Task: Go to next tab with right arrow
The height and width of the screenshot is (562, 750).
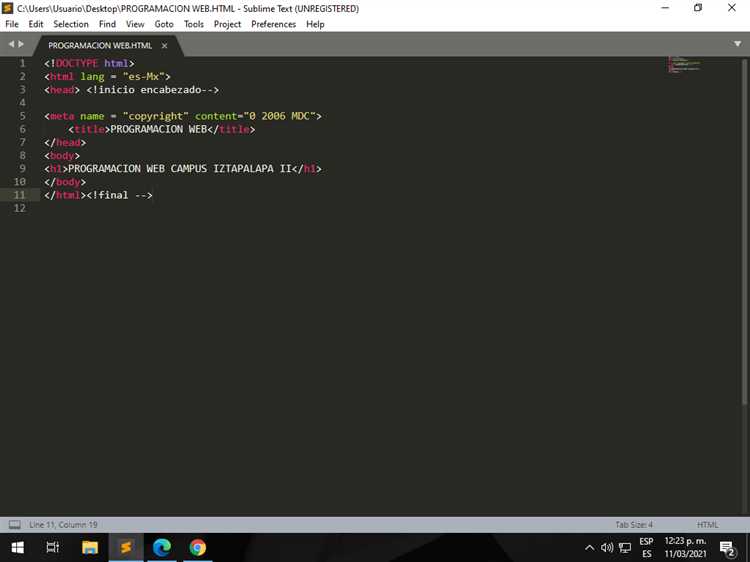Action: click(21, 44)
